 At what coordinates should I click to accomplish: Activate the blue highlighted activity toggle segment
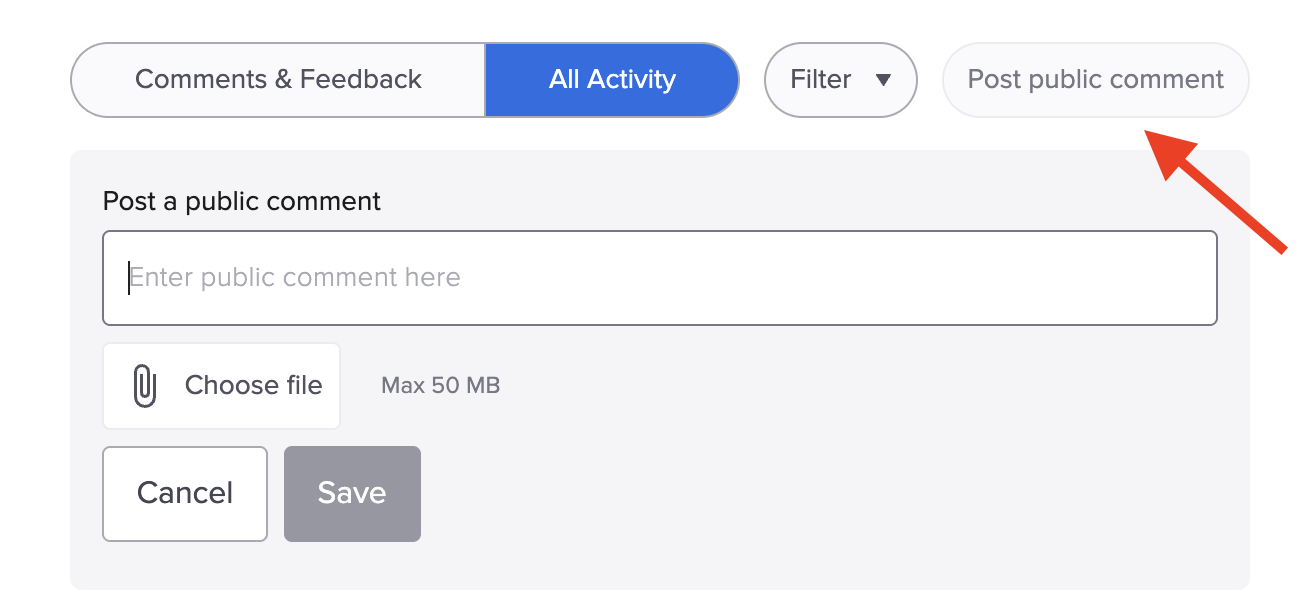coord(612,80)
